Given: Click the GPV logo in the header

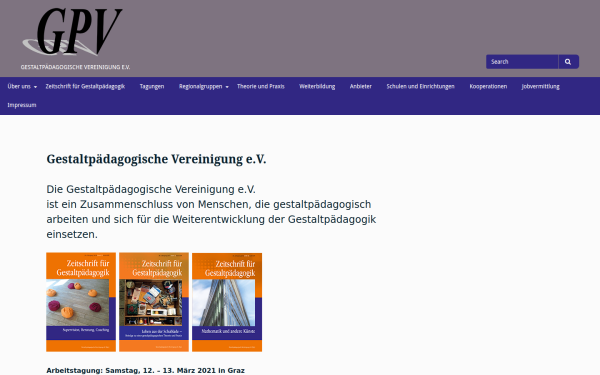Looking at the screenshot, I should coord(73,31).
